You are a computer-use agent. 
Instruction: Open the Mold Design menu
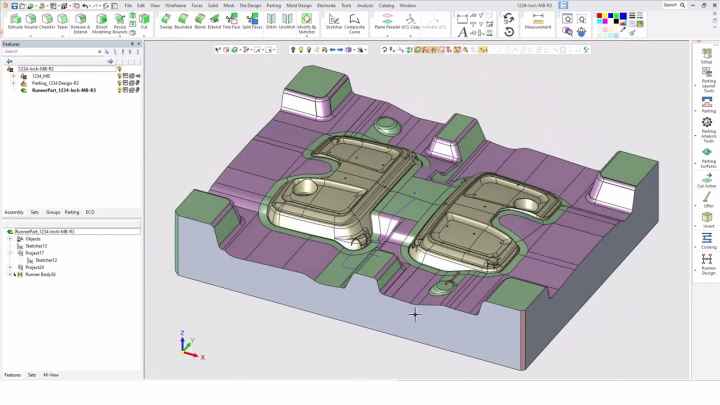coord(298,5)
